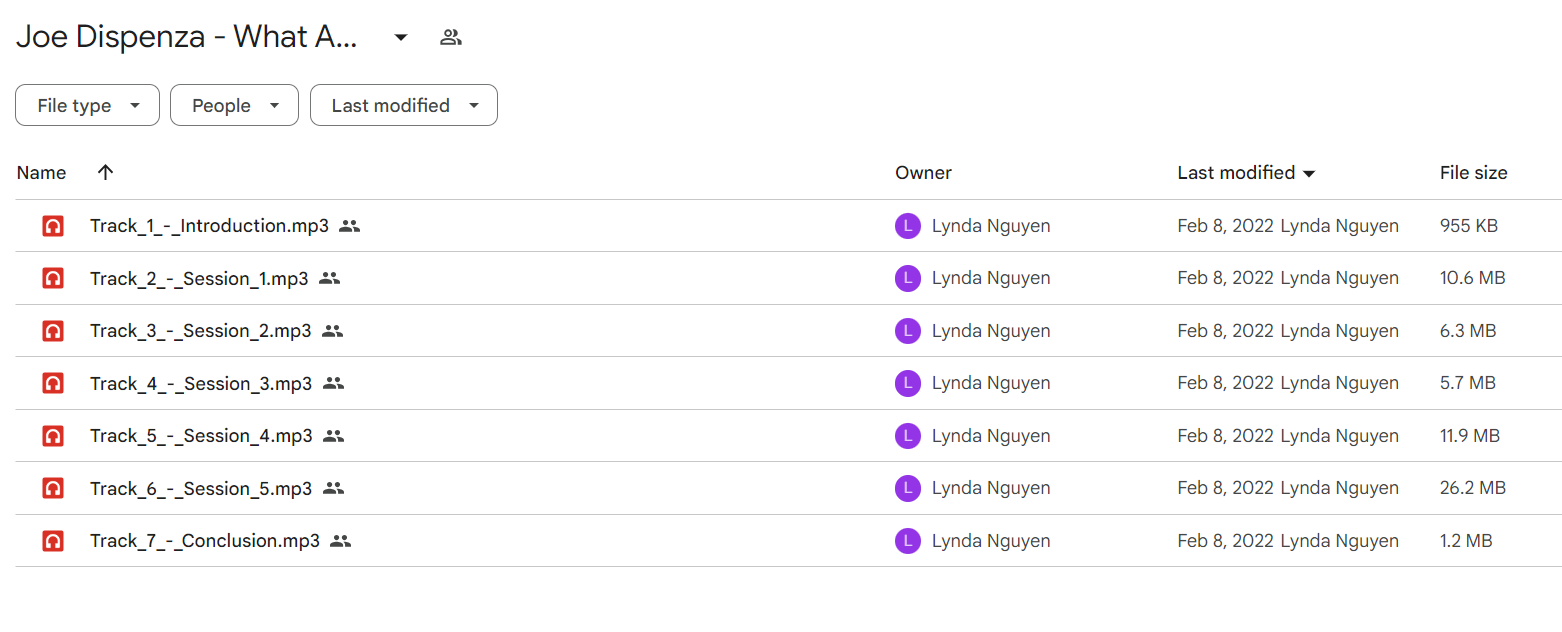
Task: Open the Last modified column sort dropdown
Action: tap(1308, 174)
